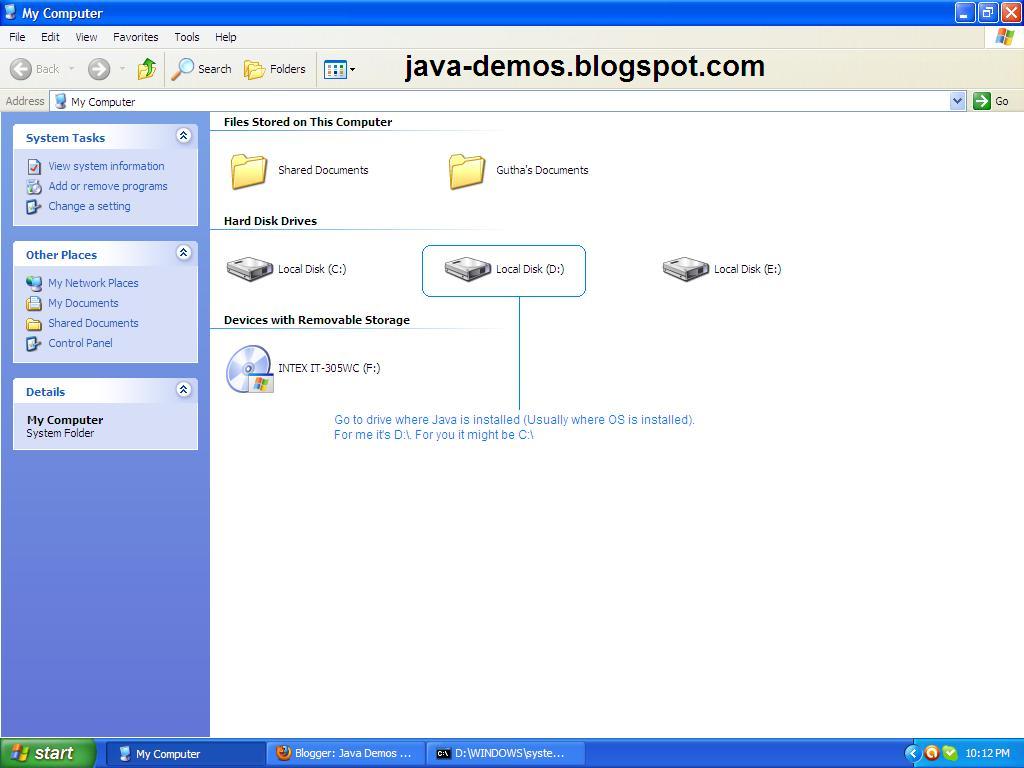Collapse the Details panel

pos(183,390)
